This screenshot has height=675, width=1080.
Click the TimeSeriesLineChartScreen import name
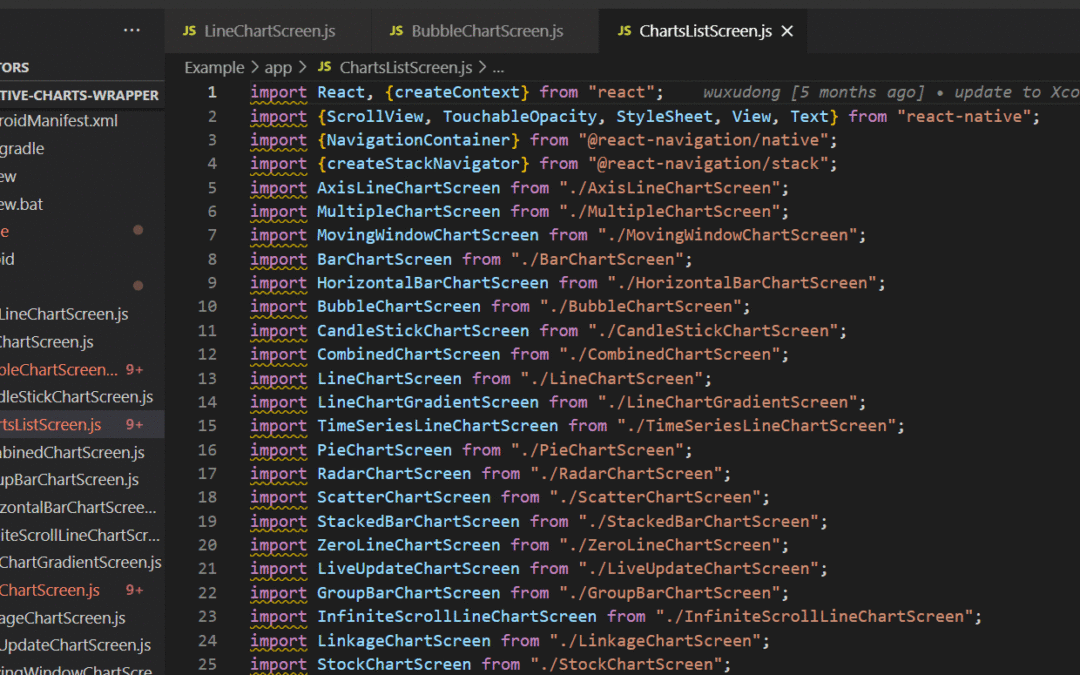click(437, 426)
